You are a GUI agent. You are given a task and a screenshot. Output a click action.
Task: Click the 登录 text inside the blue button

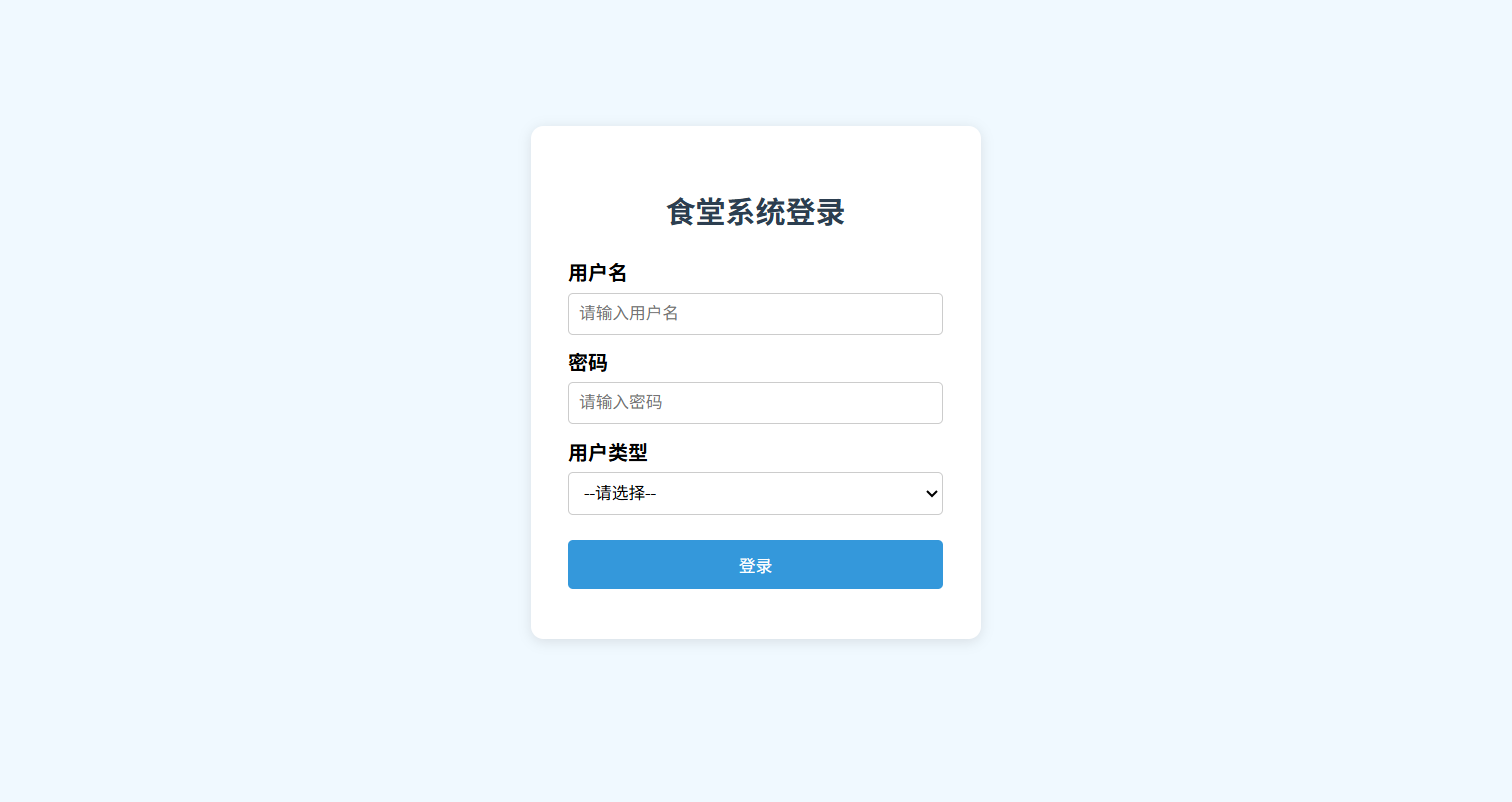tap(755, 566)
